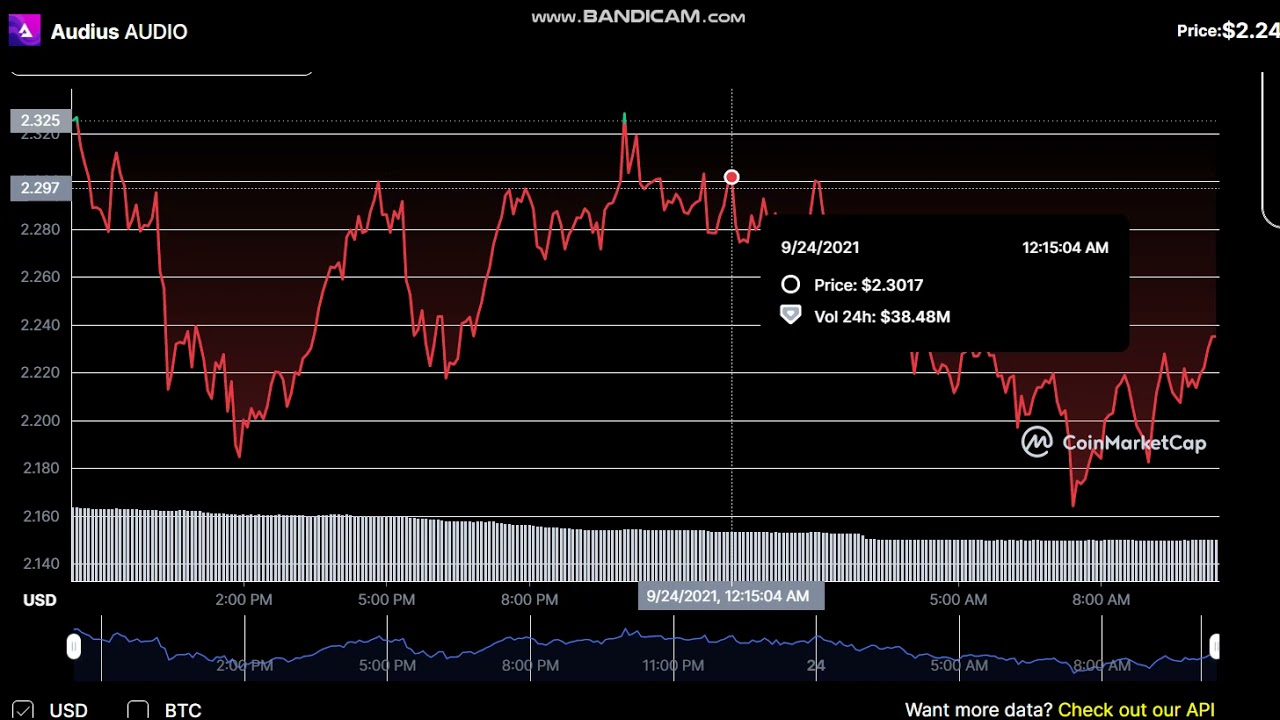Toggle the BTC checkbox

click(138, 710)
